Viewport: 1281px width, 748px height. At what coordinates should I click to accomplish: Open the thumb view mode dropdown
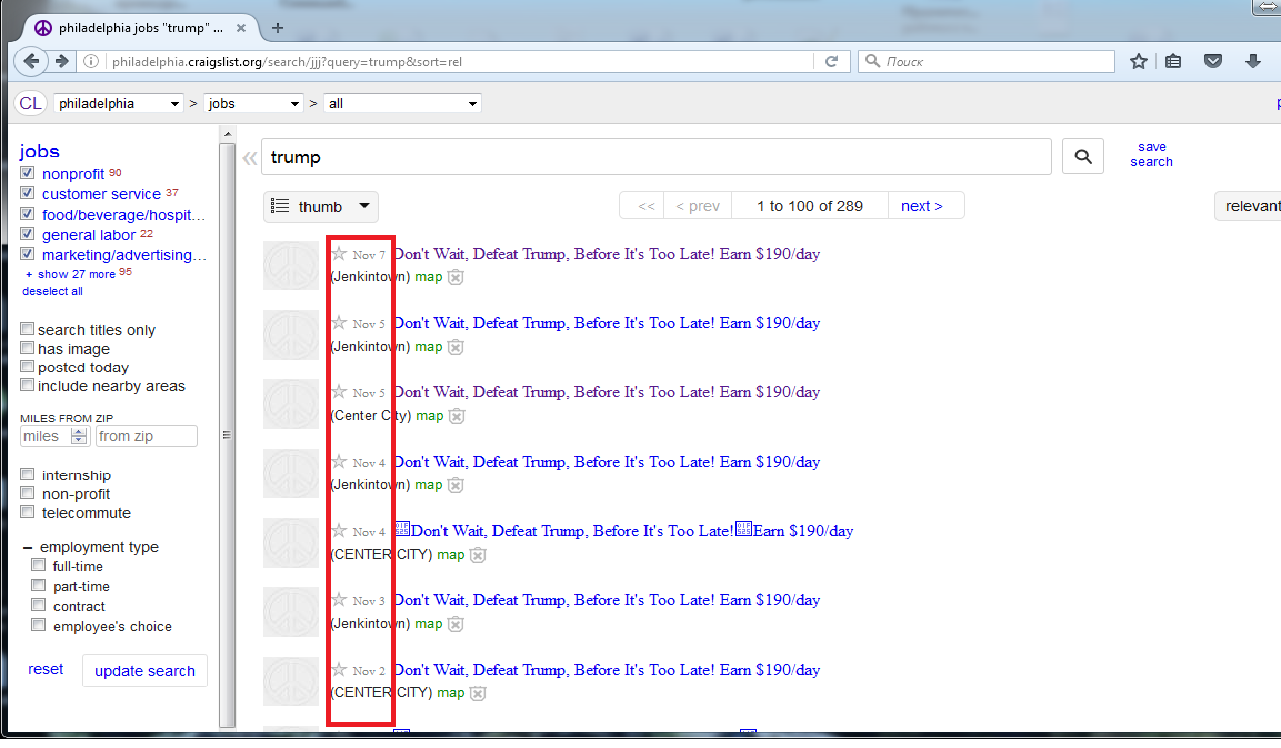pyautogui.click(x=321, y=207)
